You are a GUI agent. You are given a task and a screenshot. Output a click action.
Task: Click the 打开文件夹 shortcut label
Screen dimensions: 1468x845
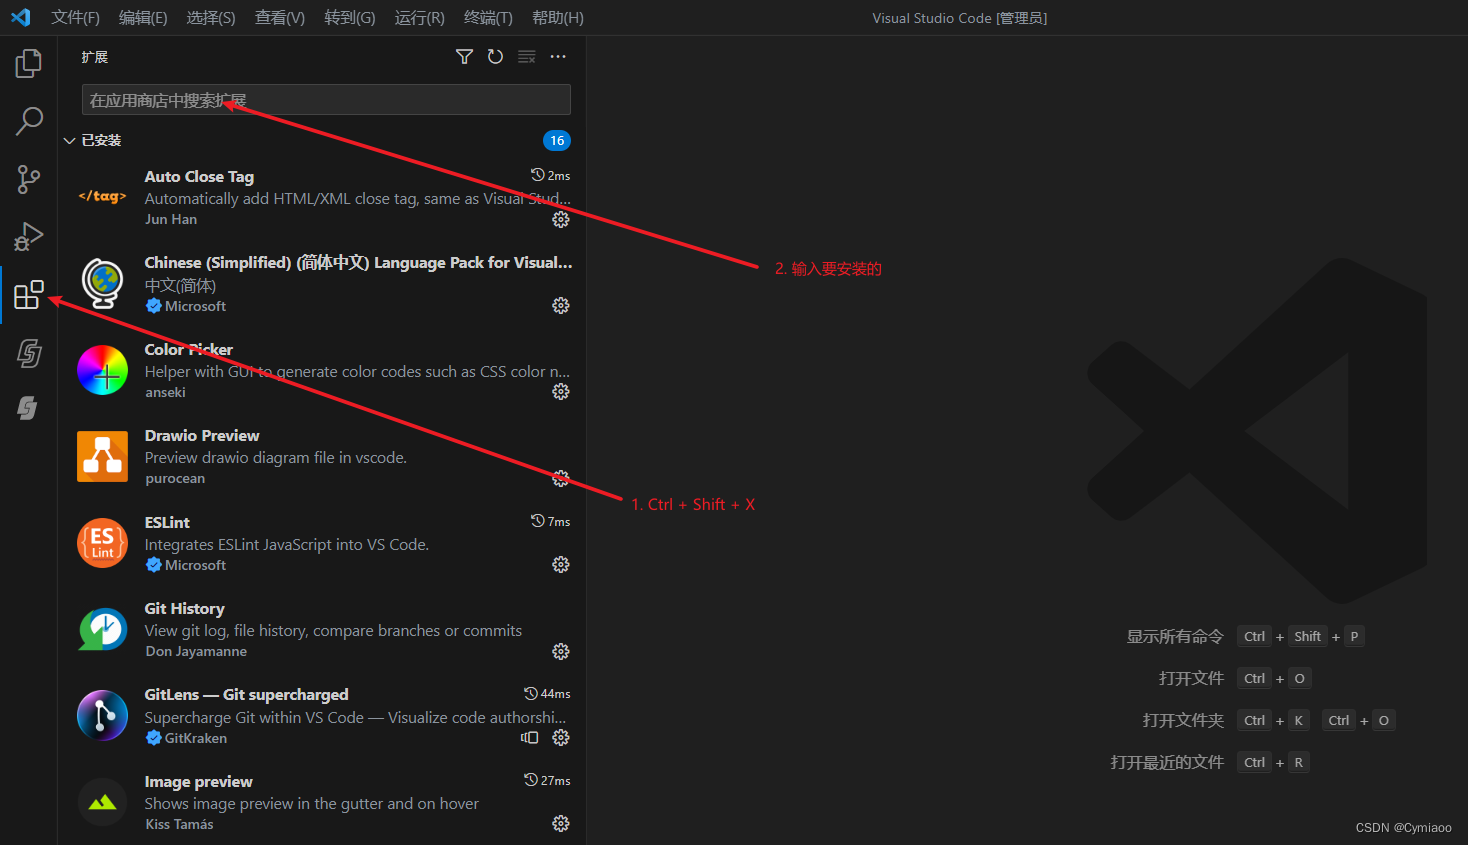[1183, 720]
